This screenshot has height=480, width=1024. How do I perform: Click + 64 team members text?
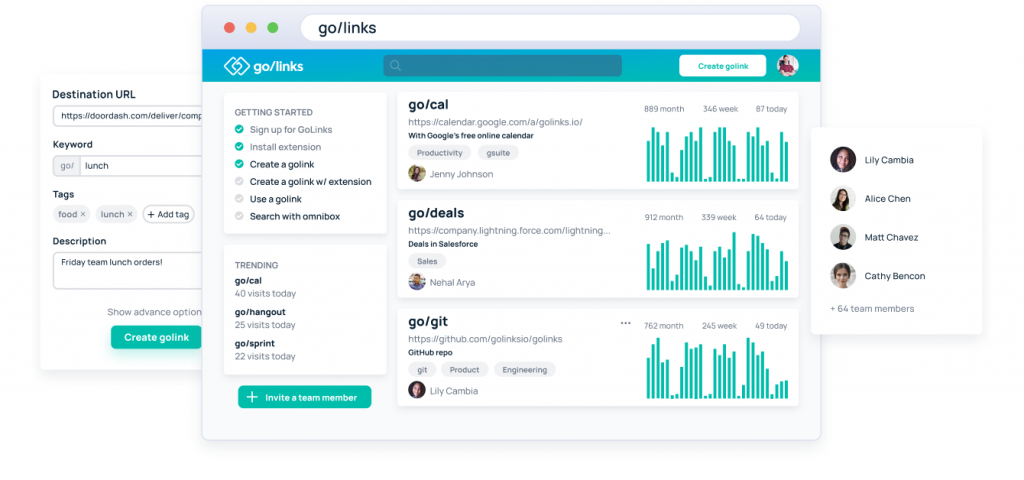tap(872, 309)
